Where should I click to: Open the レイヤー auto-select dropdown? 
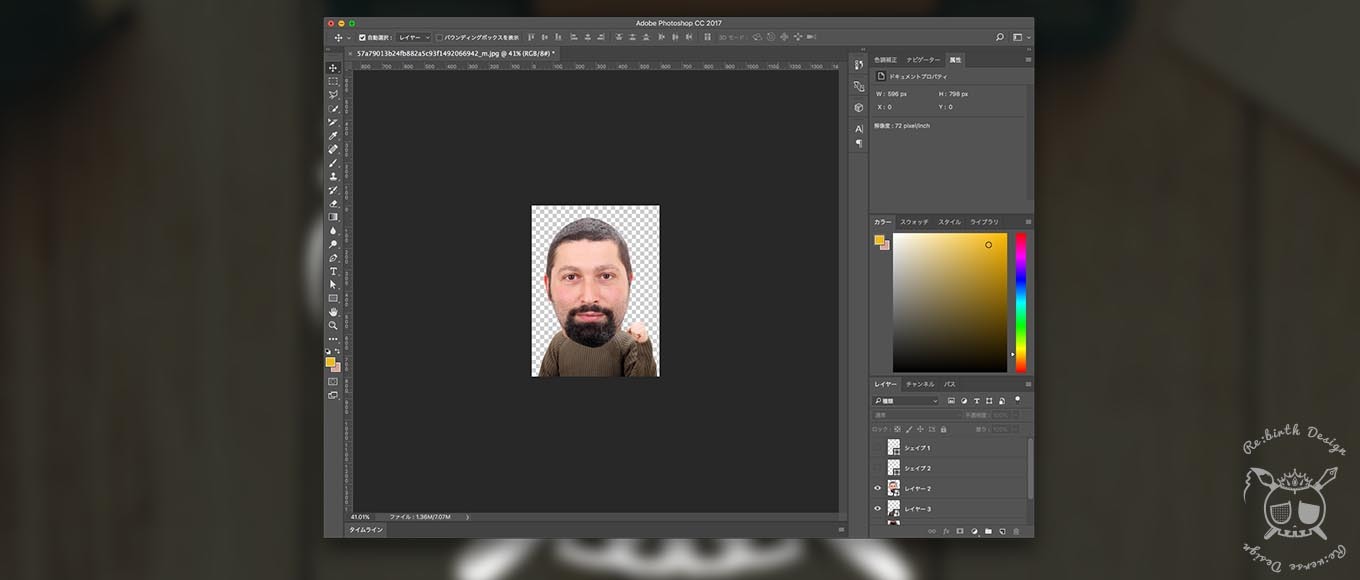(x=414, y=37)
